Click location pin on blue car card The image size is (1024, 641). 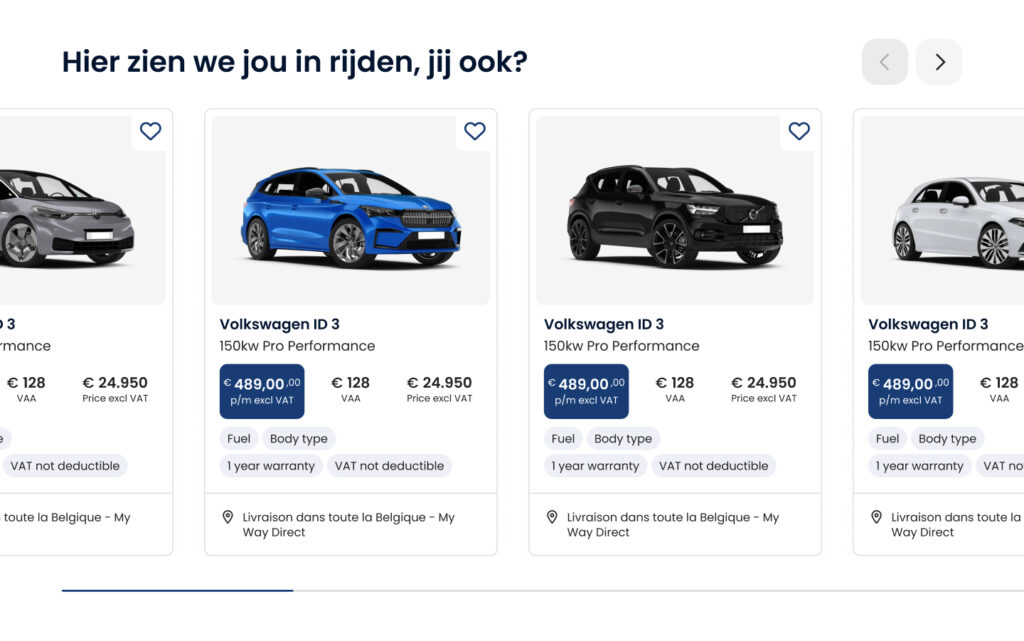(x=228, y=517)
